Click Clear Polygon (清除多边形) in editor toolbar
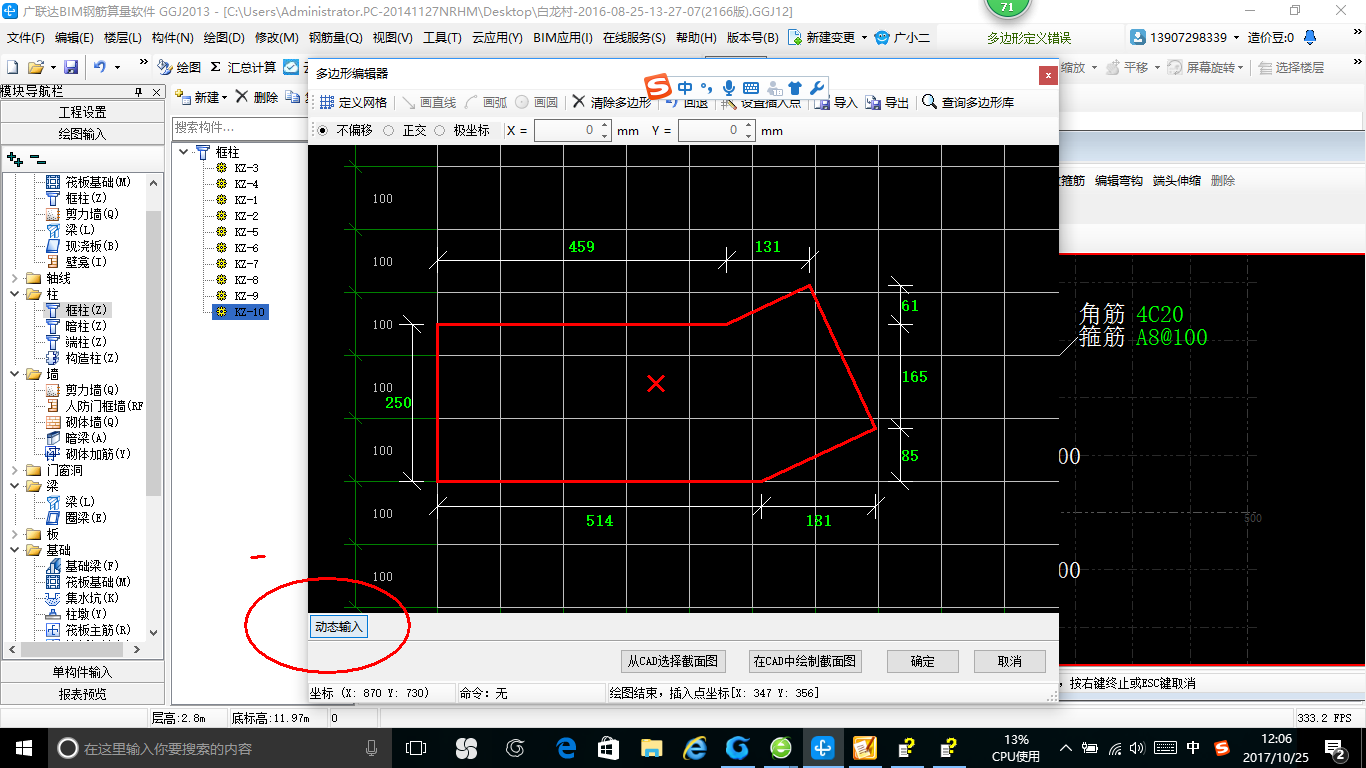Image resolution: width=1366 pixels, height=768 pixels. (609, 102)
